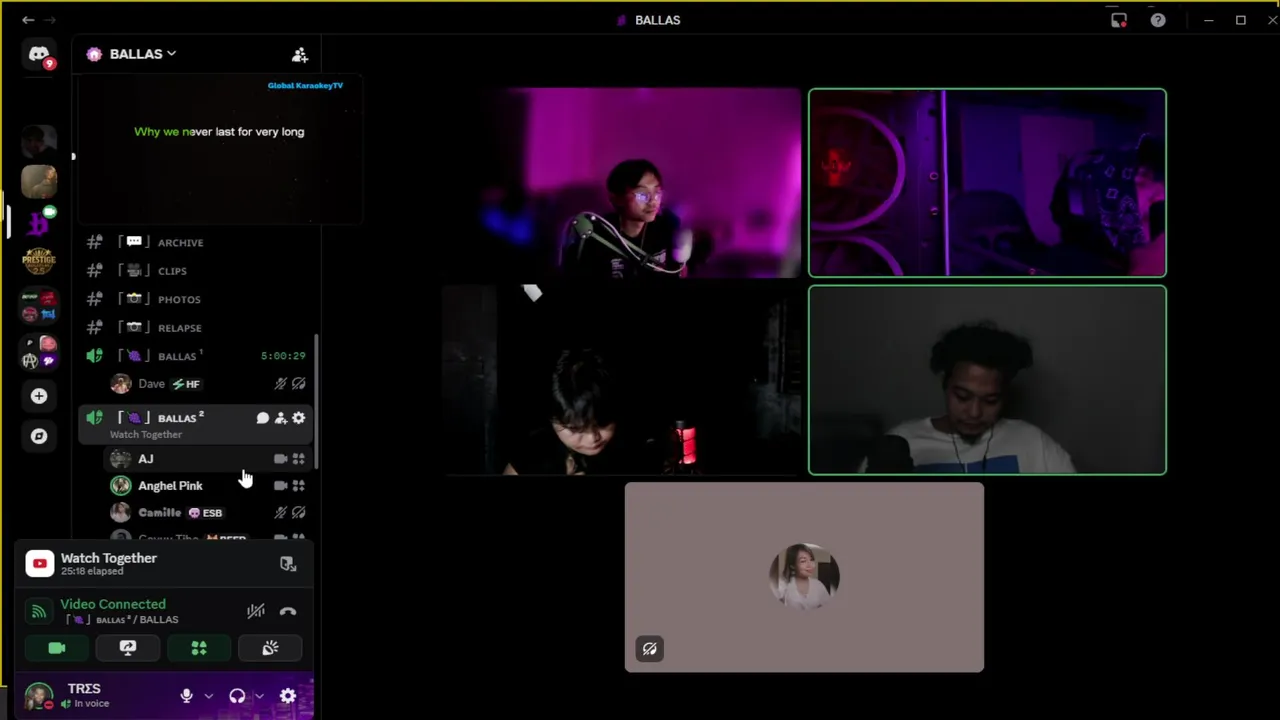Focus the dark room red light tile

(x=622, y=380)
